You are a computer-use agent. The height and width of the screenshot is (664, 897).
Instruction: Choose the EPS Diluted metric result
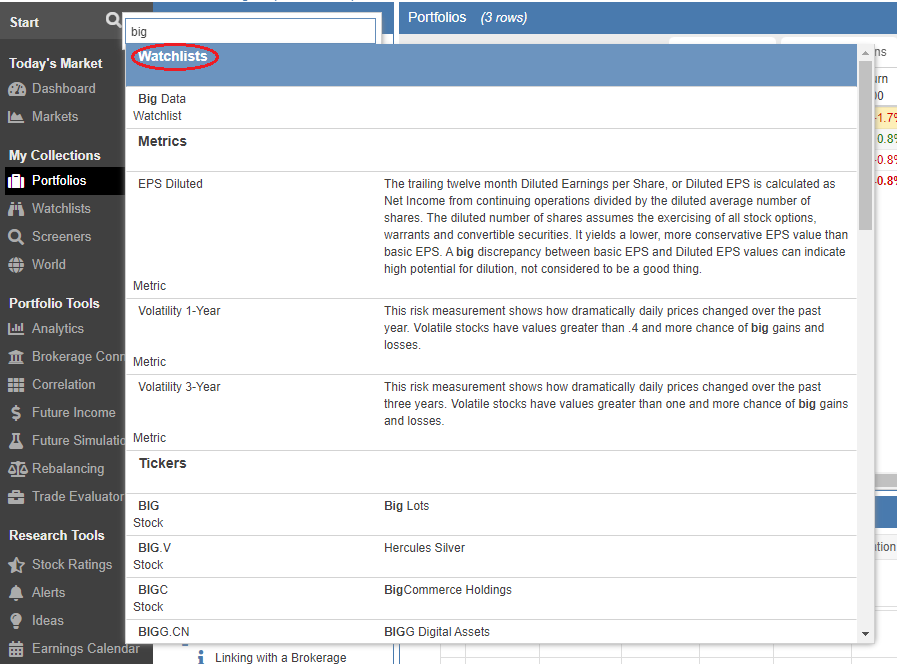170,184
